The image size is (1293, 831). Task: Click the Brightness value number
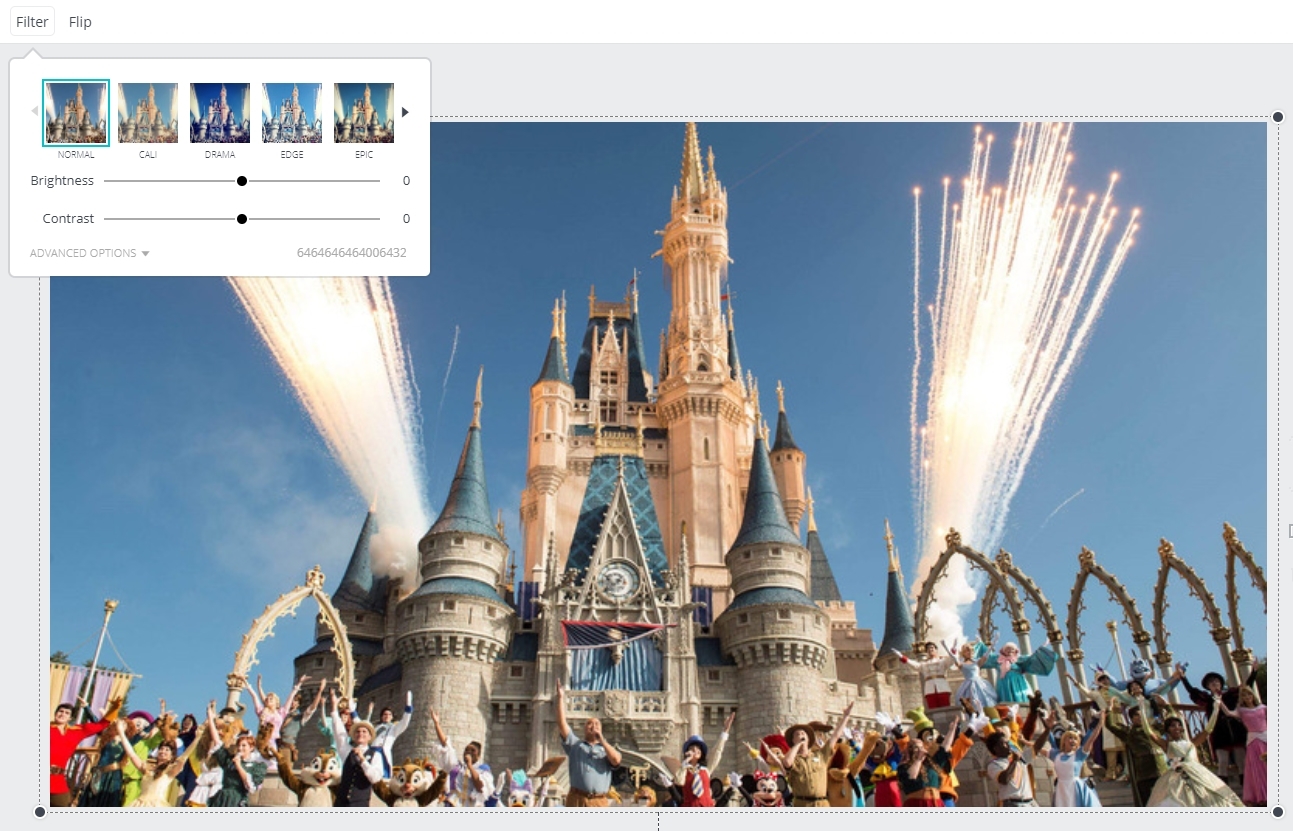pos(406,181)
